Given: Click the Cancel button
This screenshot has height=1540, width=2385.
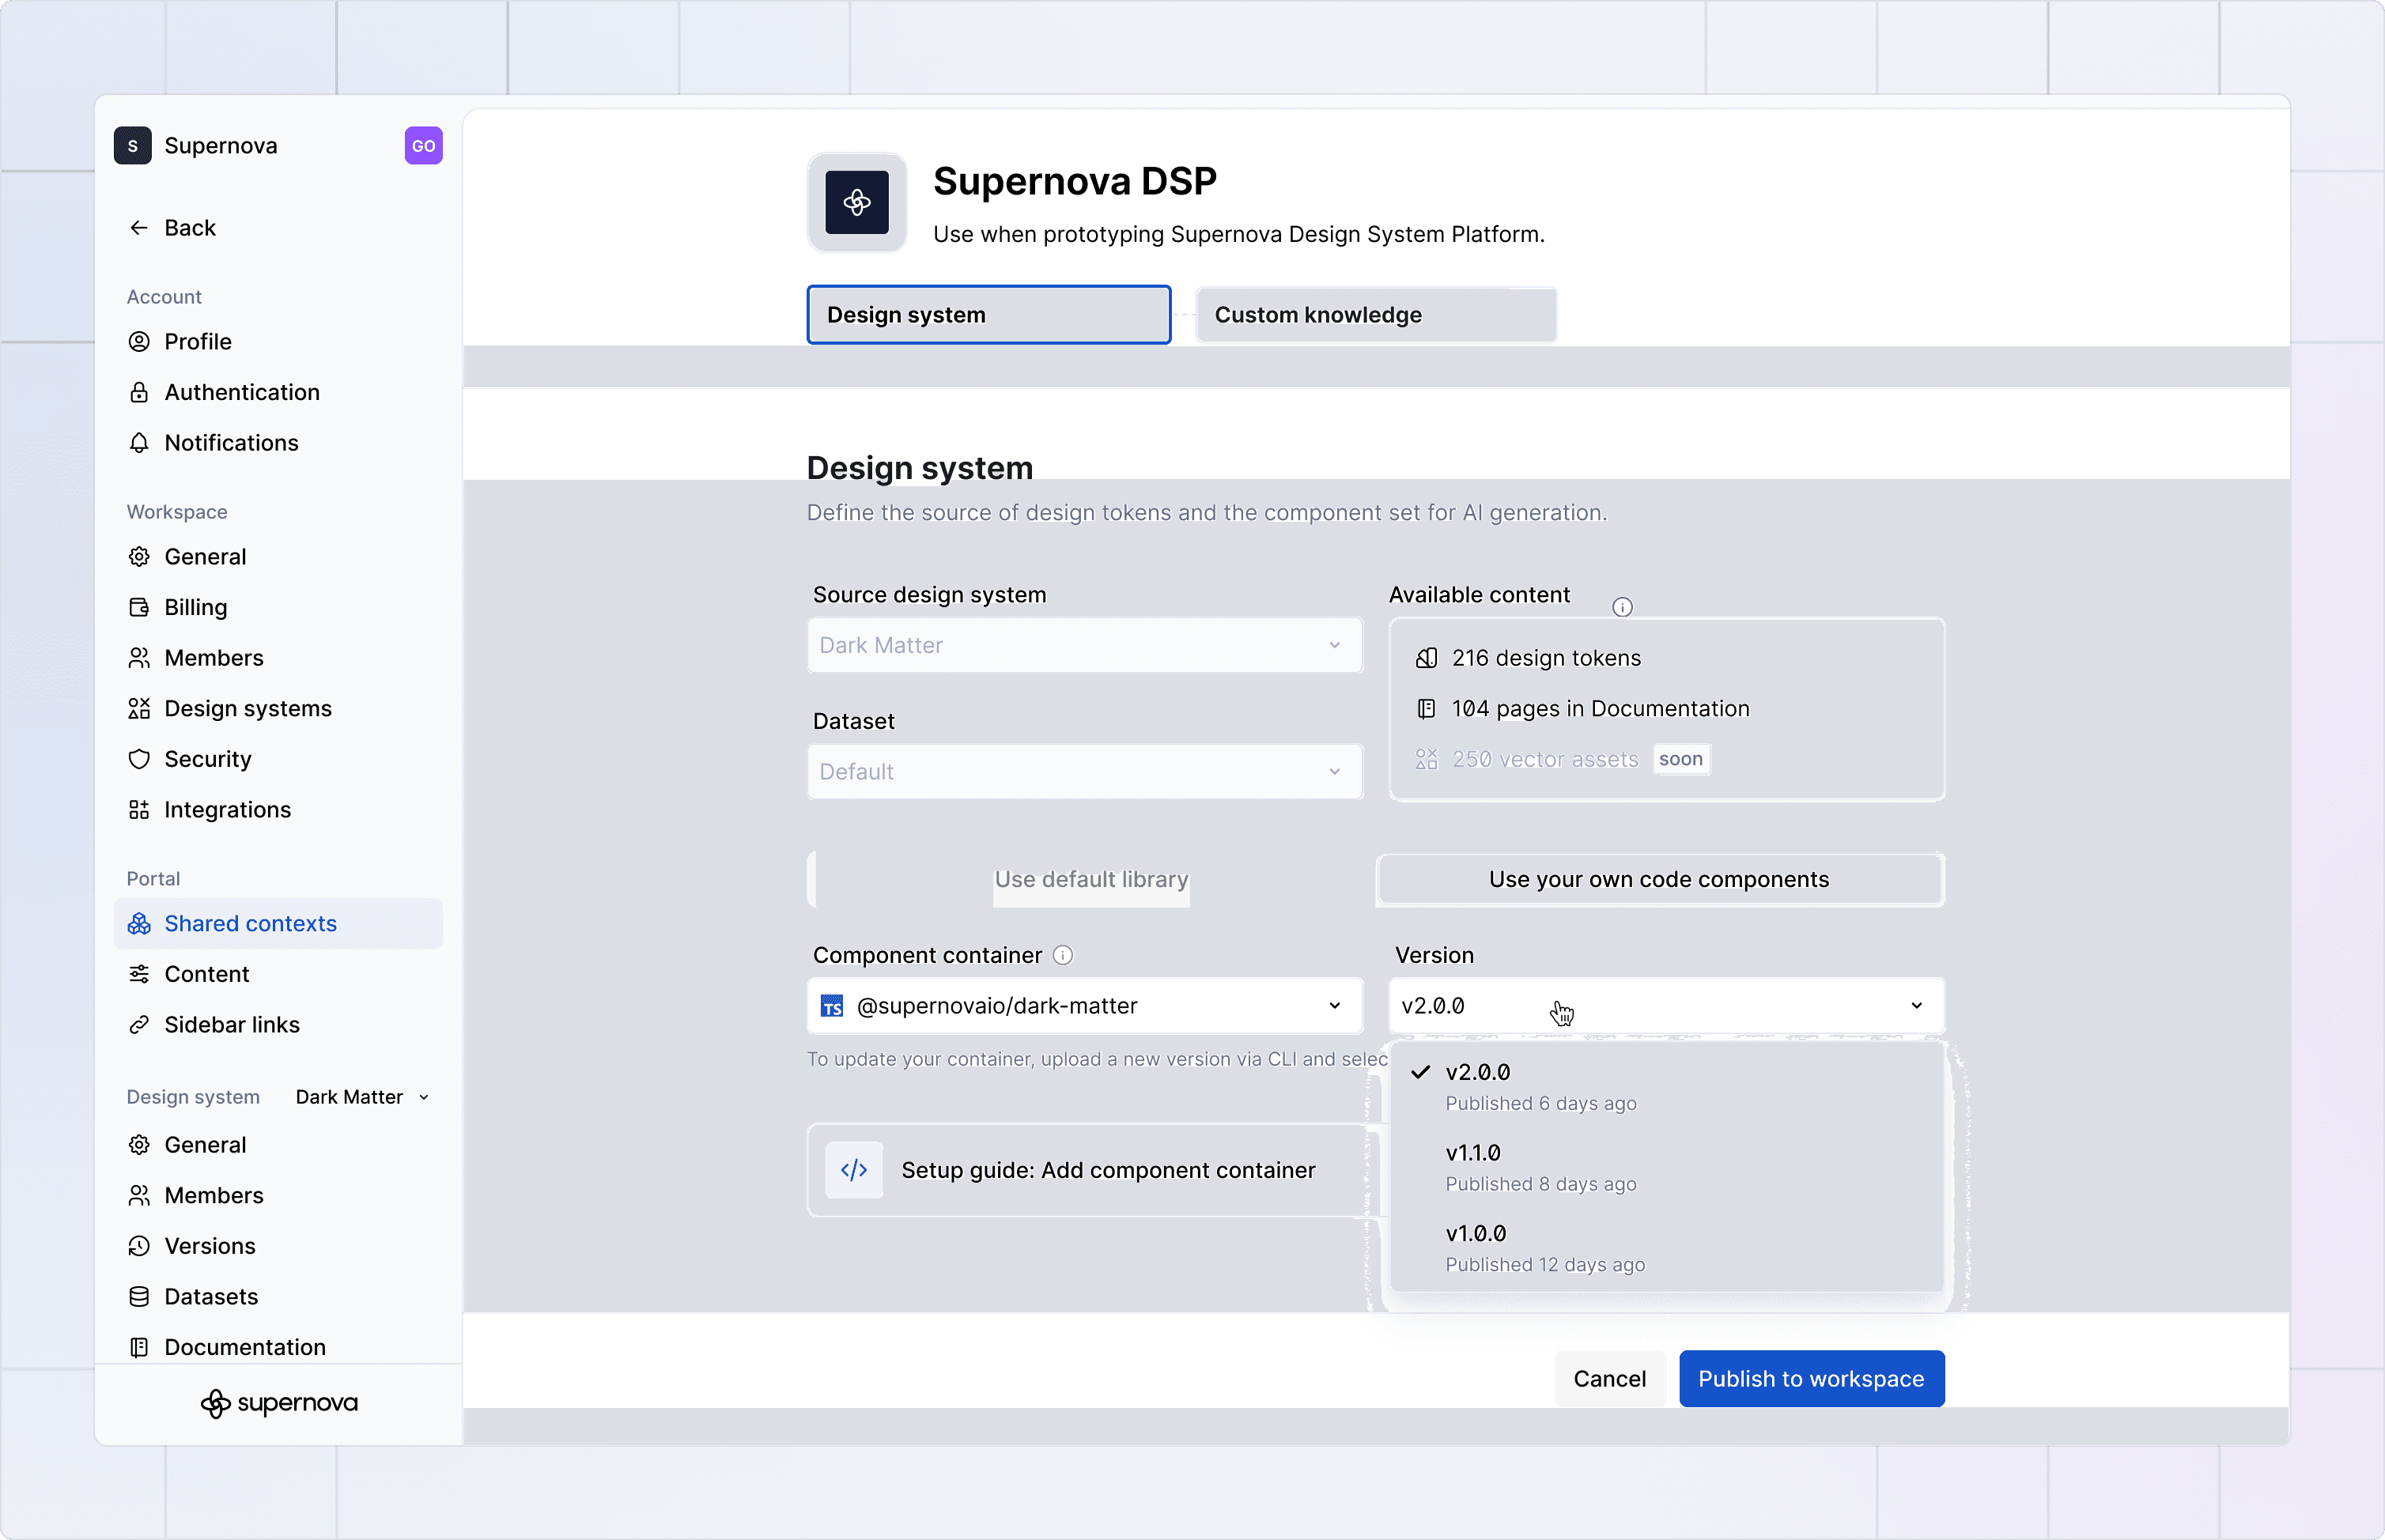Looking at the screenshot, I should (1610, 1379).
